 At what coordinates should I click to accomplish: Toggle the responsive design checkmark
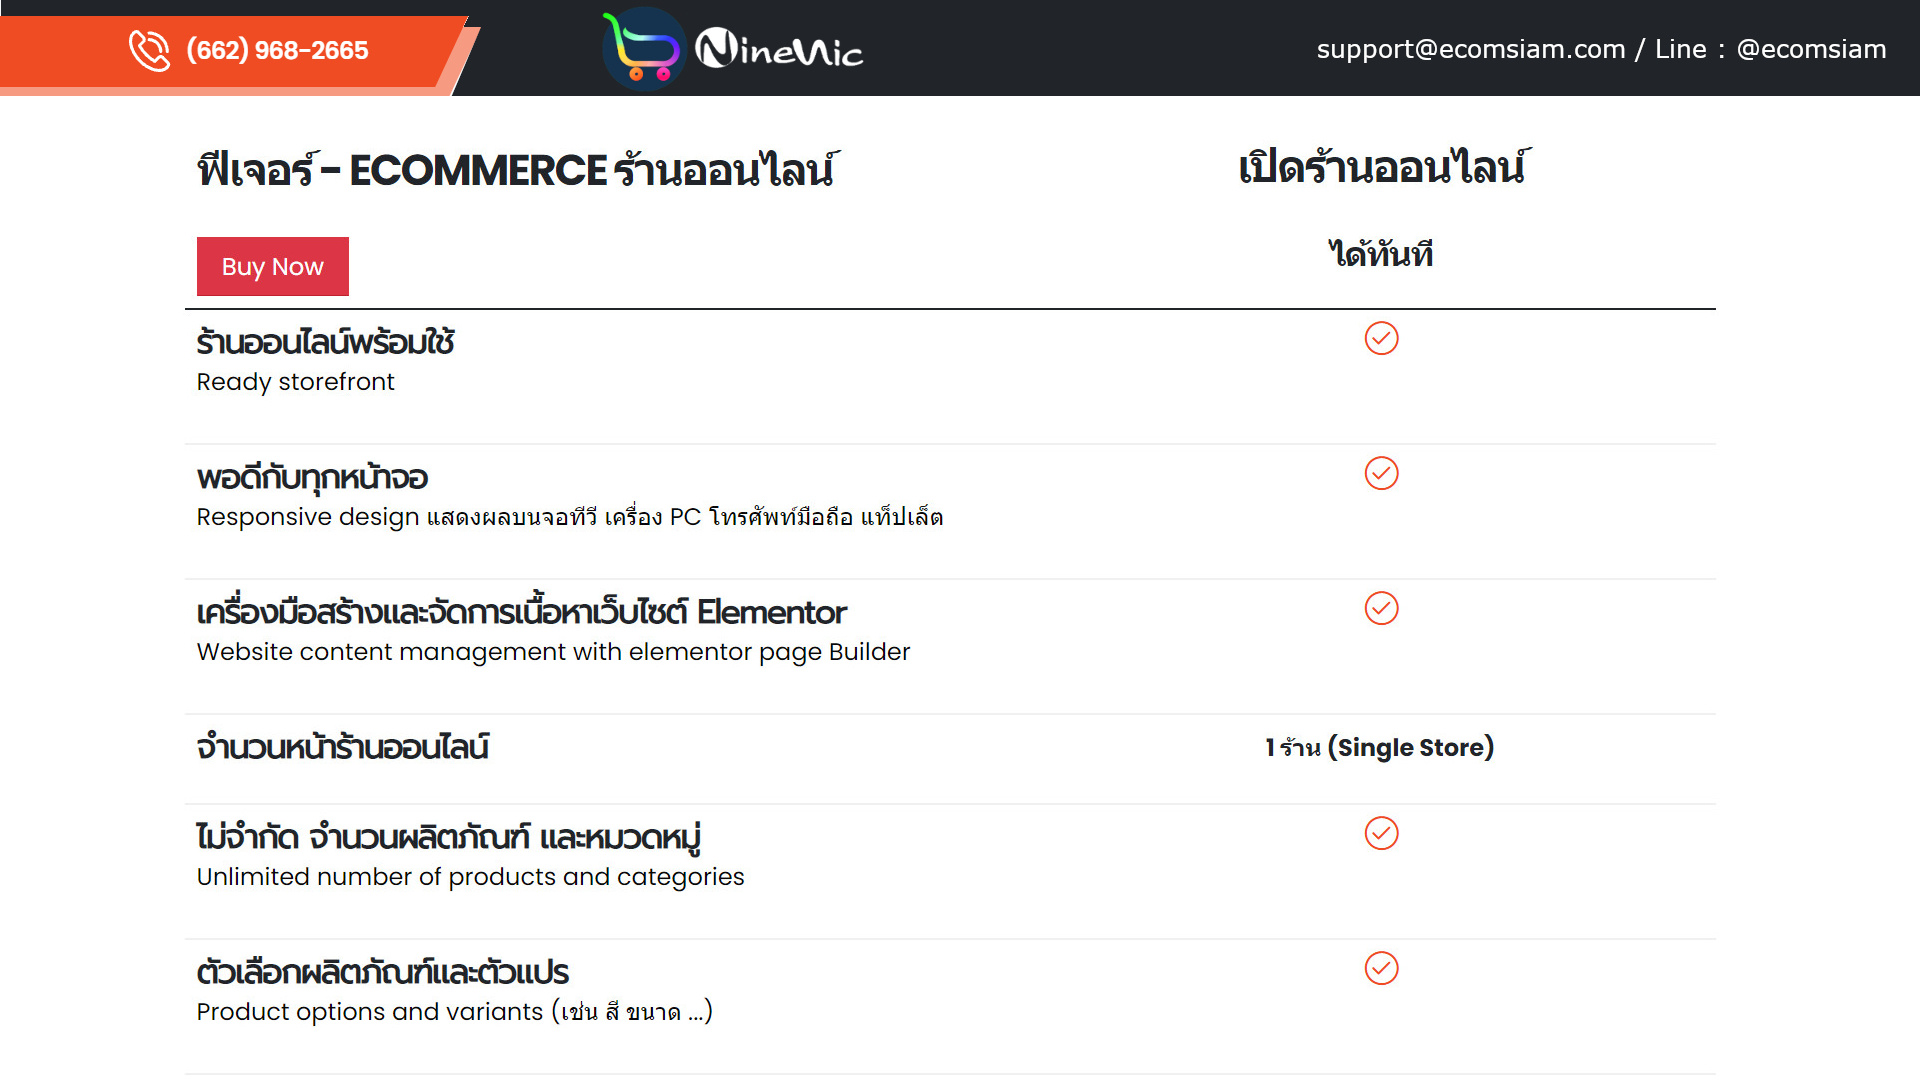1381,472
